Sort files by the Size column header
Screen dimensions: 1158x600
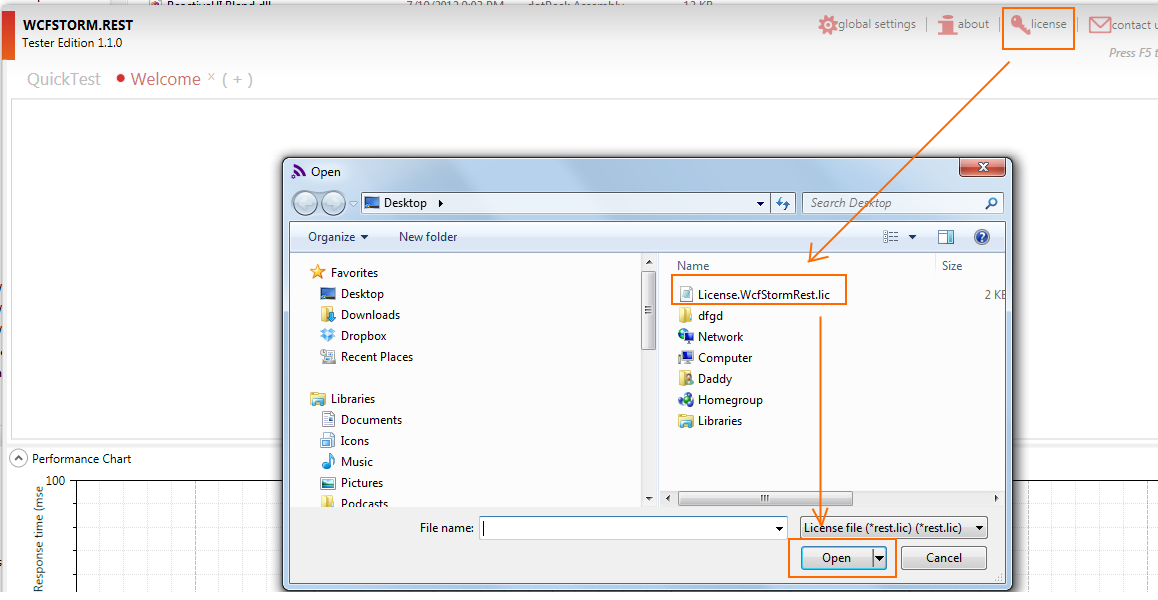(x=952, y=266)
